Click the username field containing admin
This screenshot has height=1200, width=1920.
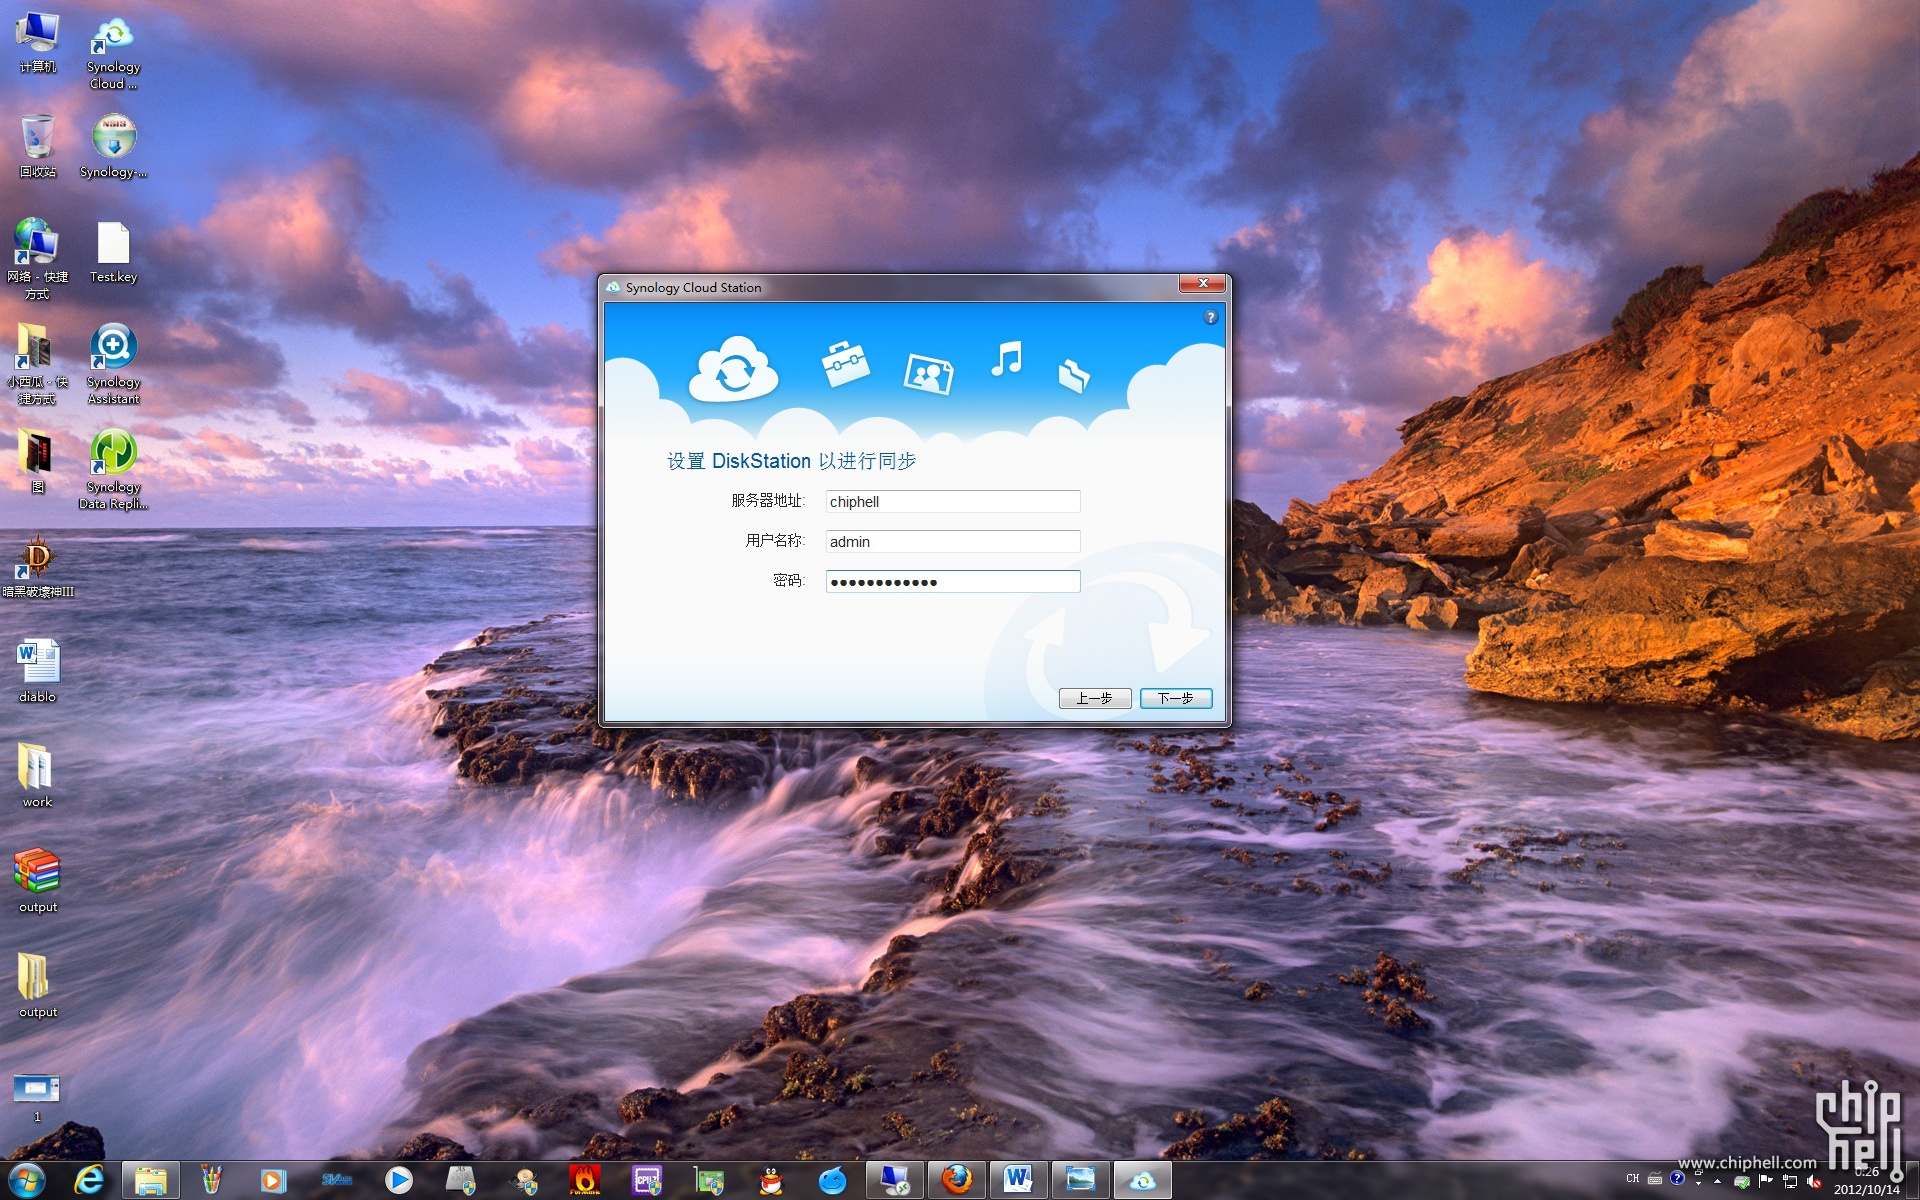pyautogui.click(x=952, y=542)
